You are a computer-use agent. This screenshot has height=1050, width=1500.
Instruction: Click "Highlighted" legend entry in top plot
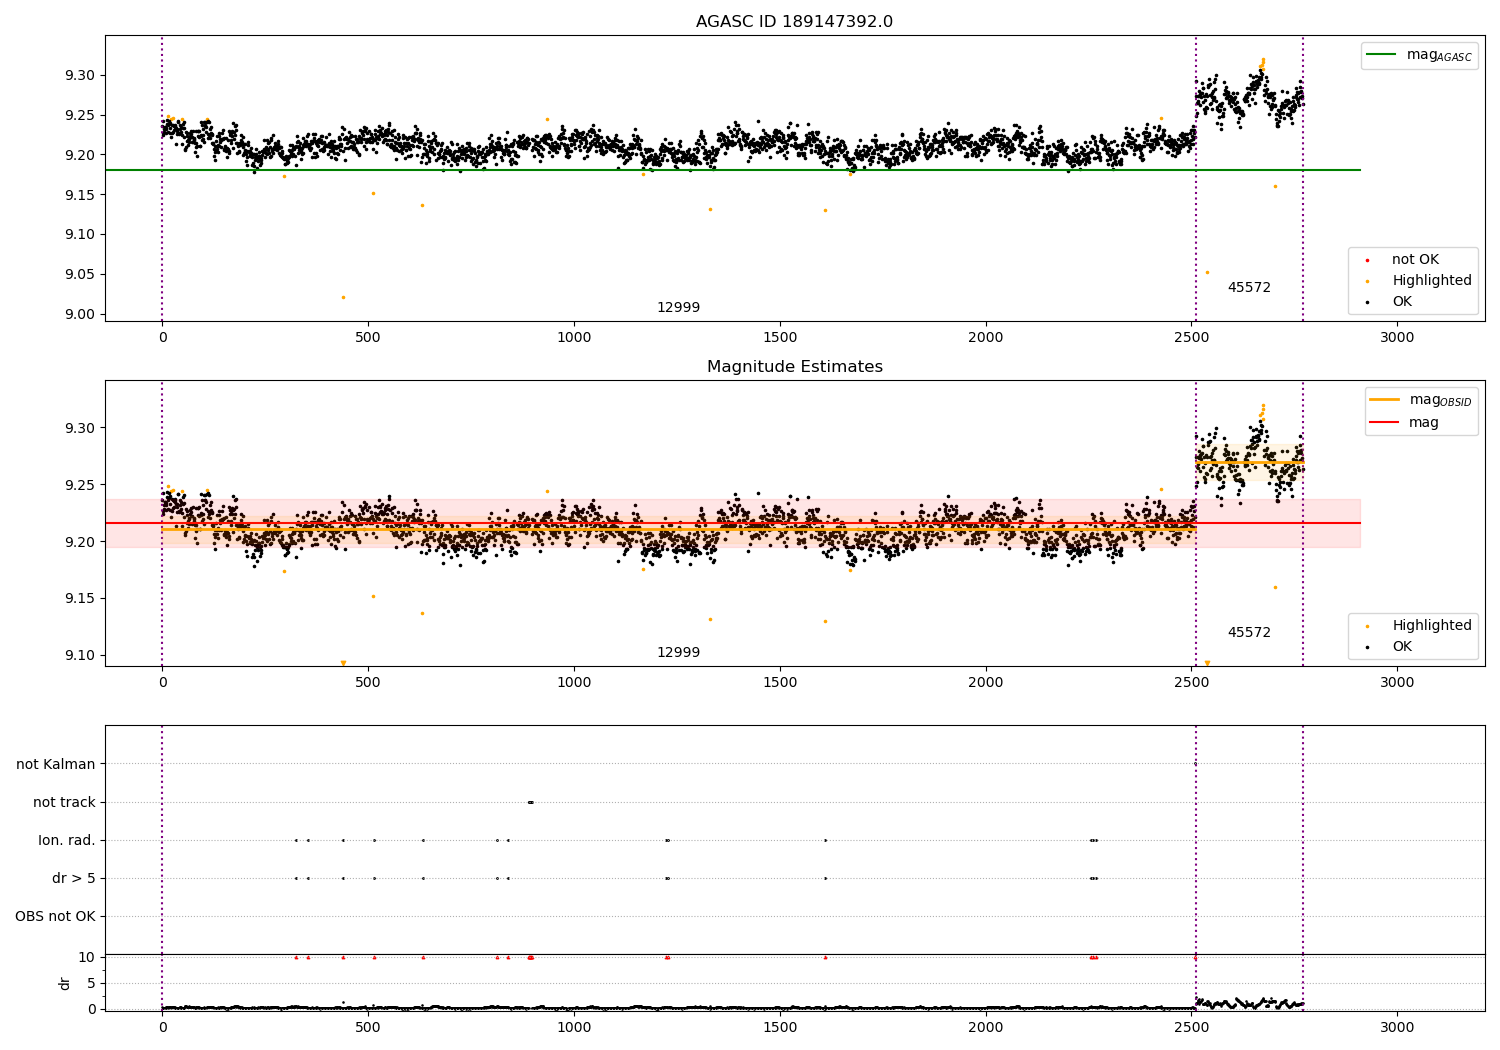[x=1432, y=281]
